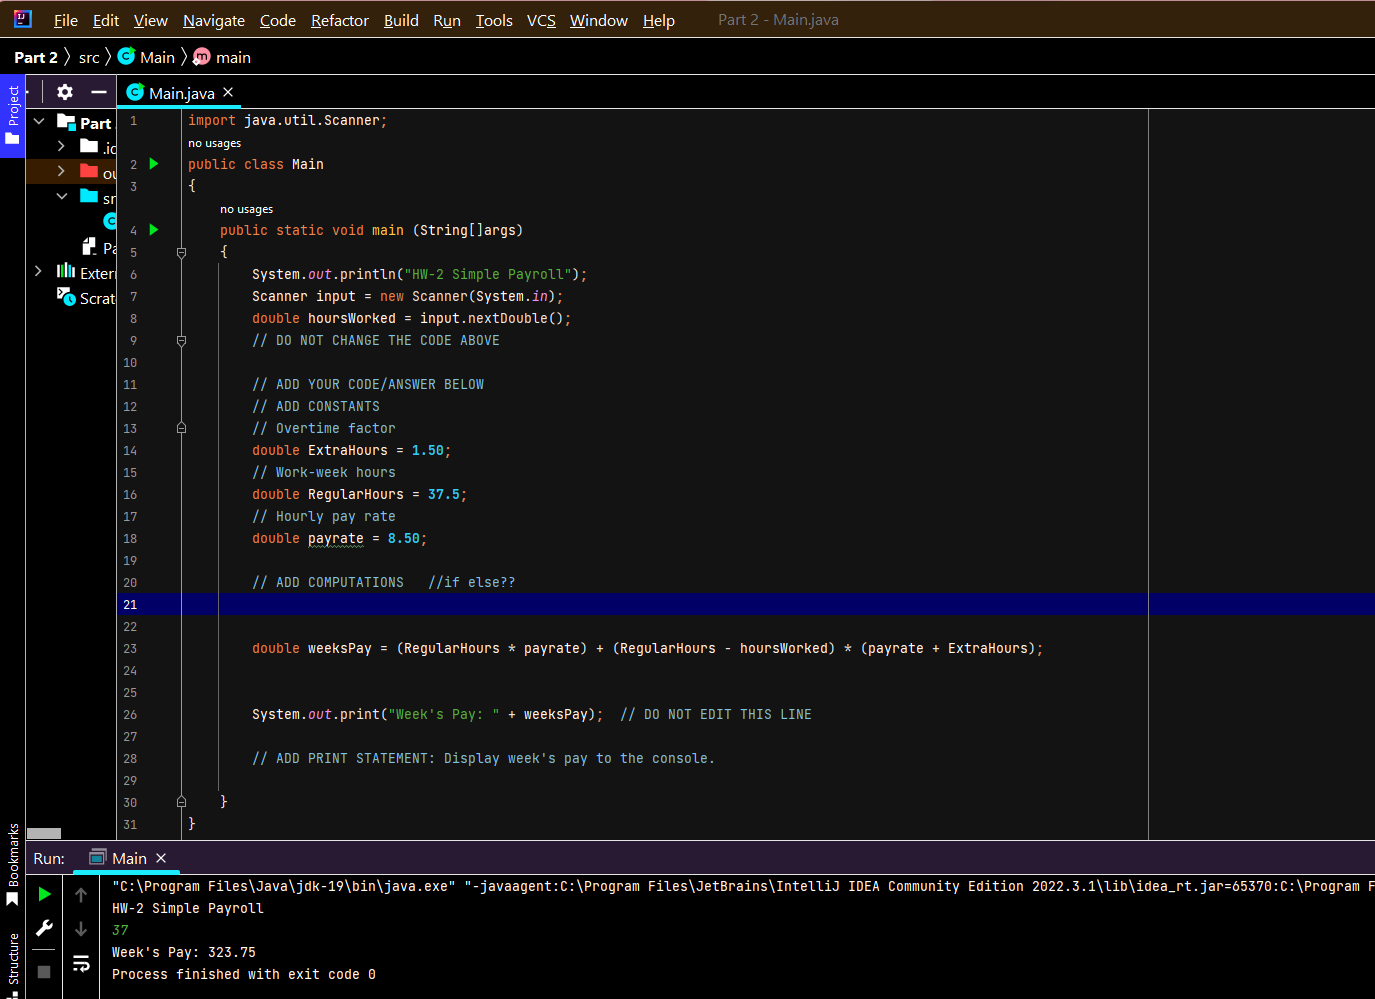
Task: Collapse the Part 2 root project node
Action: click(39, 121)
